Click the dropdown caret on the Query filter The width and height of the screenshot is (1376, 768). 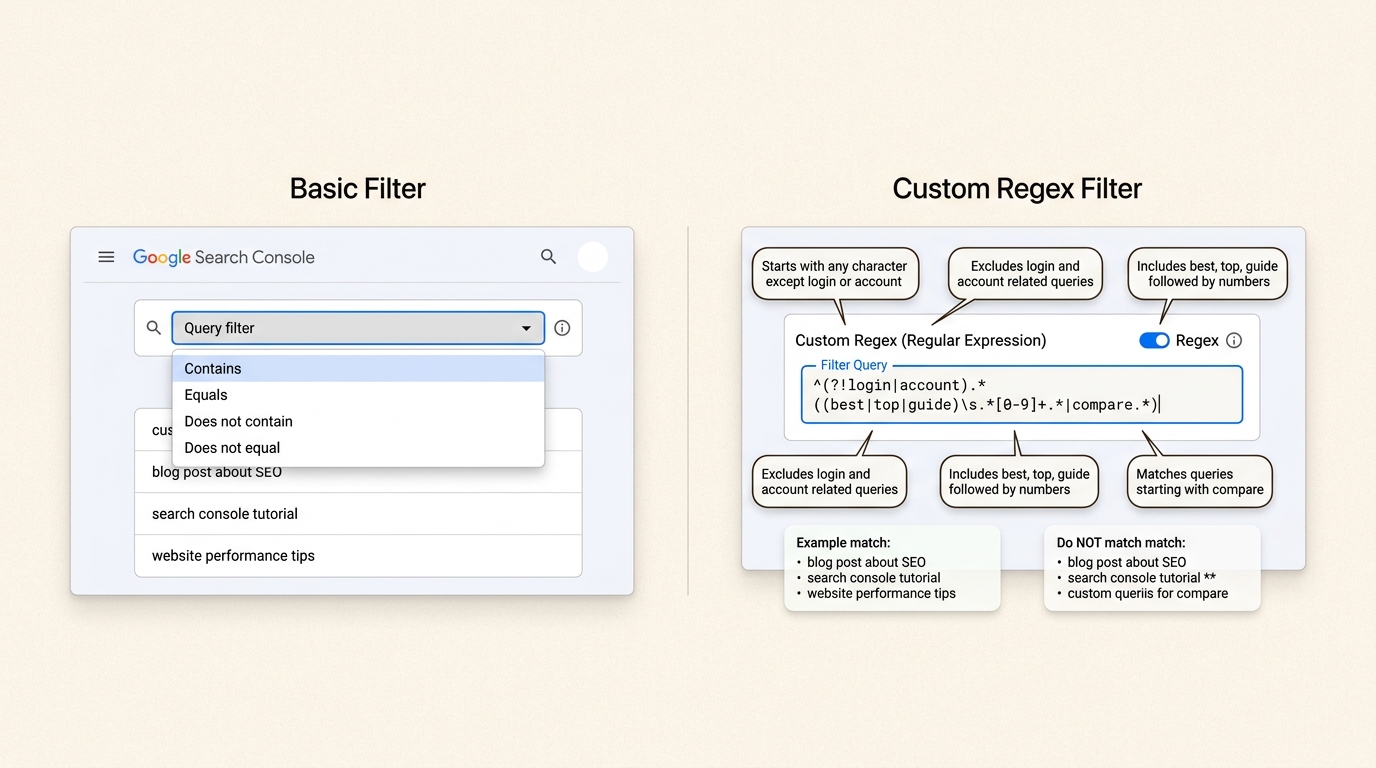click(x=527, y=328)
